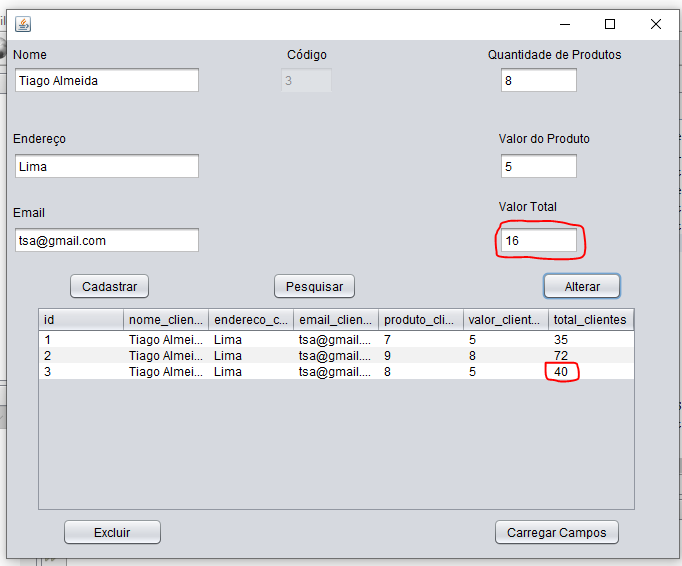Click total cell showing 40
This screenshot has width=682, height=566.
[x=591, y=372]
